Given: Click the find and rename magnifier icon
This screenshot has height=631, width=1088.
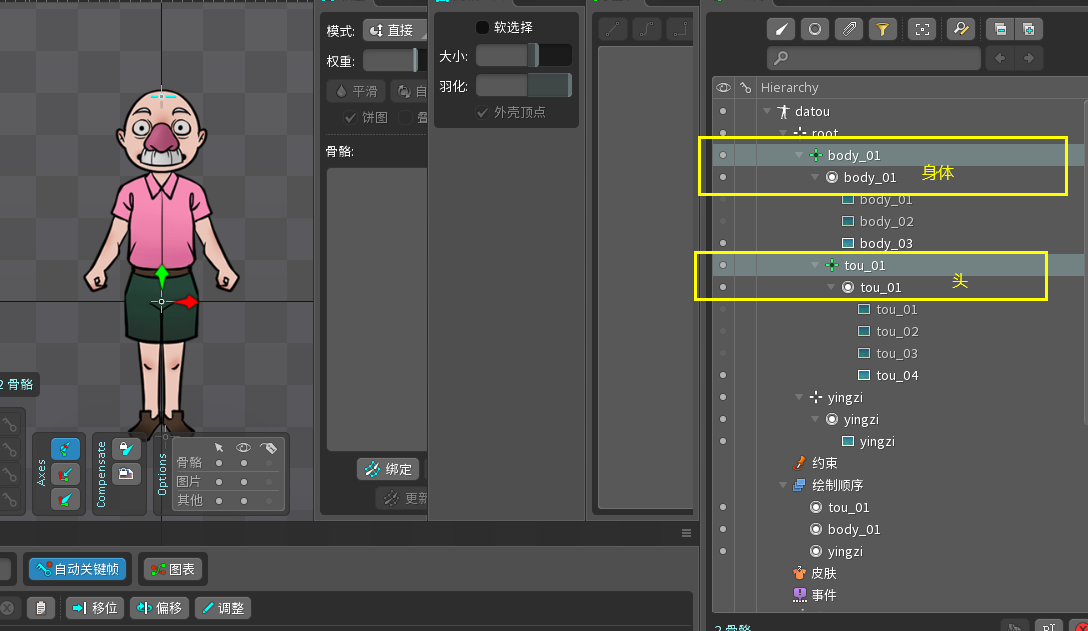Looking at the screenshot, I should [960, 29].
